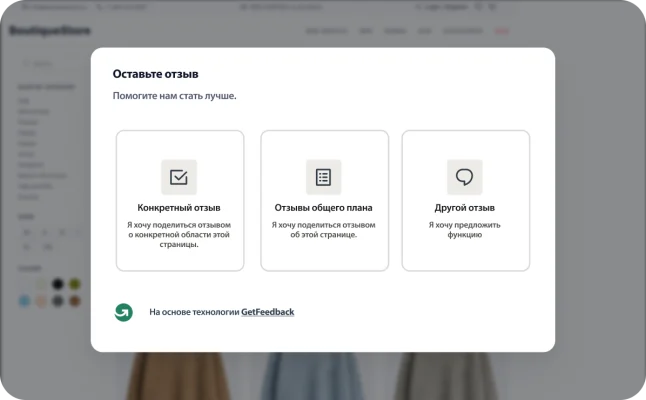The width and height of the screenshot is (646, 400).
Task: Click the Помогите нам стать лучше text
Action: pyautogui.click(x=175, y=96)
